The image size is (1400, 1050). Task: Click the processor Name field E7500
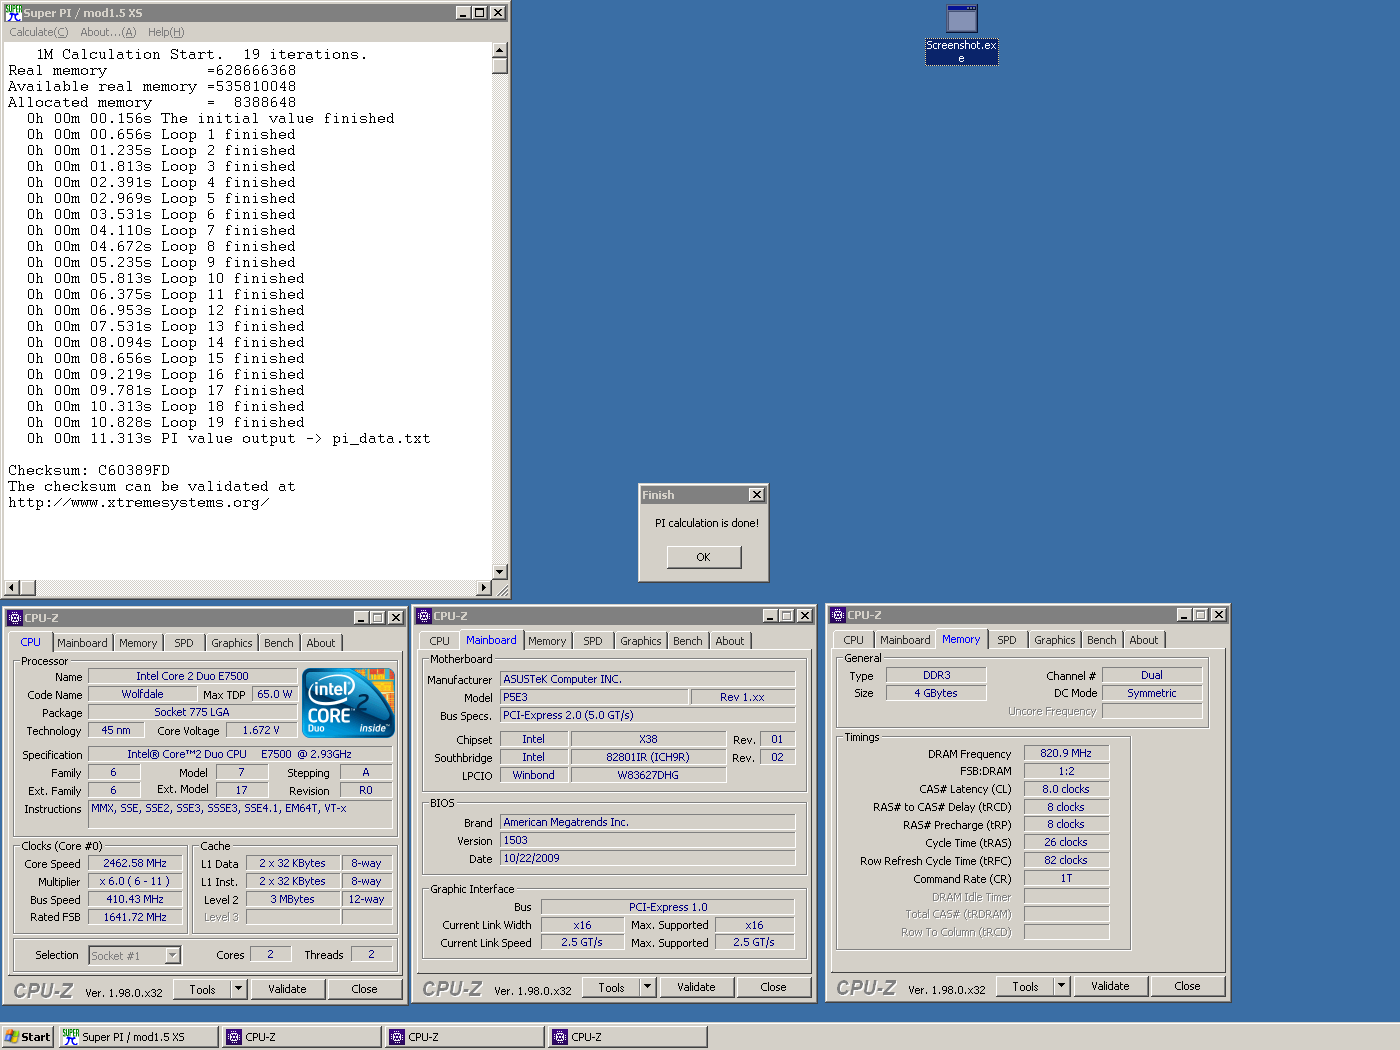(192, 676)
